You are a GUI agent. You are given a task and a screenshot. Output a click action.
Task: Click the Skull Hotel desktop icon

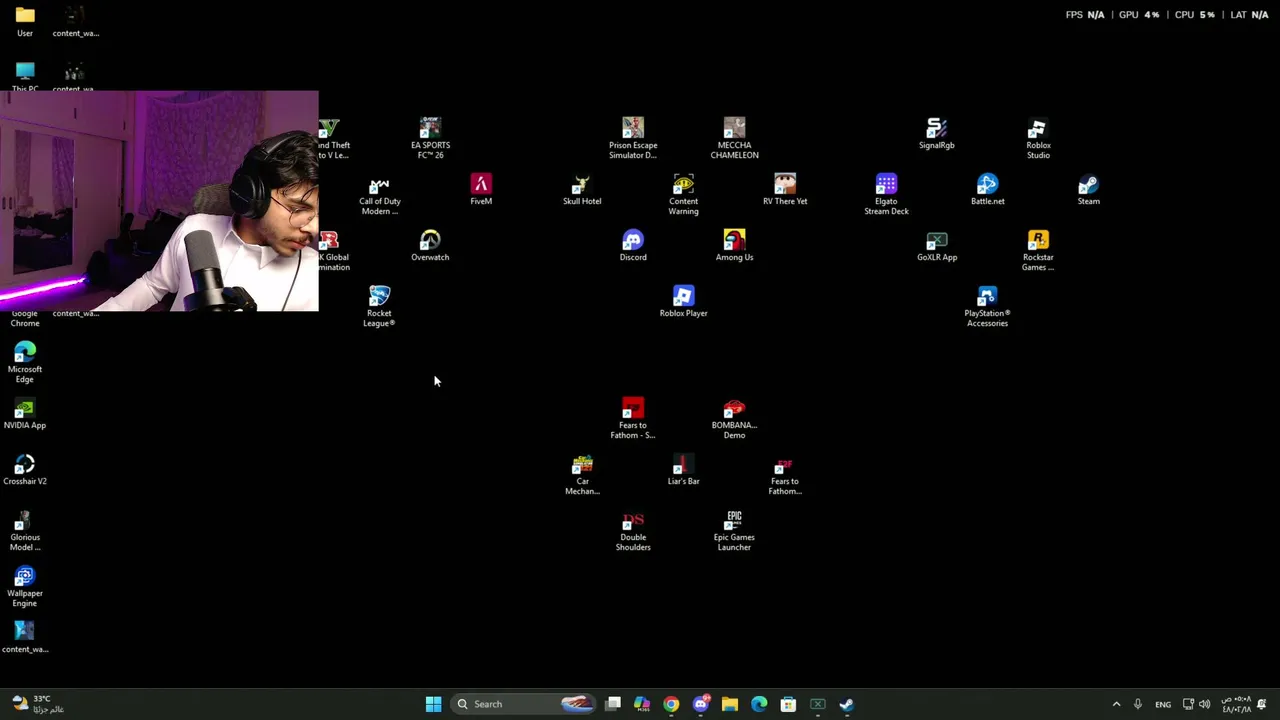pos(582,189)
